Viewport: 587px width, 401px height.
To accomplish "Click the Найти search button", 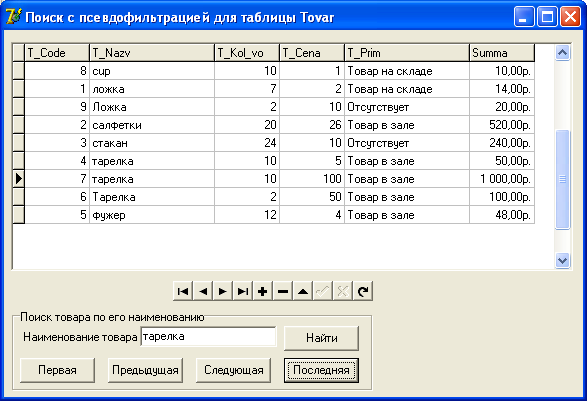I will (x=322, y=338).
